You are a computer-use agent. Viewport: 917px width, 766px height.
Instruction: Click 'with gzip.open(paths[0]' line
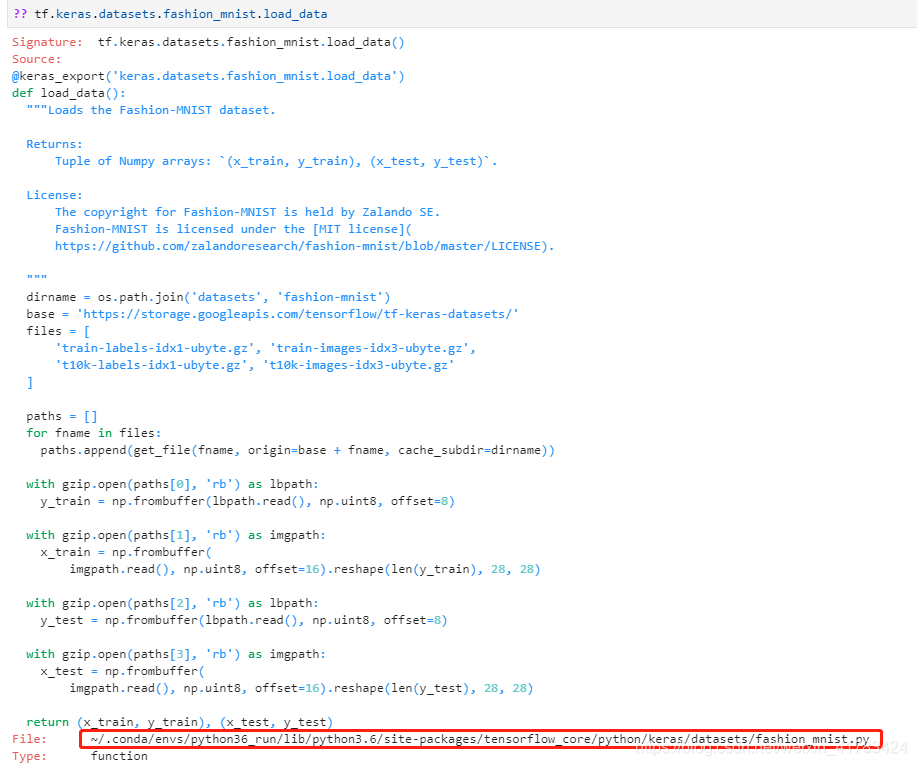173,484
